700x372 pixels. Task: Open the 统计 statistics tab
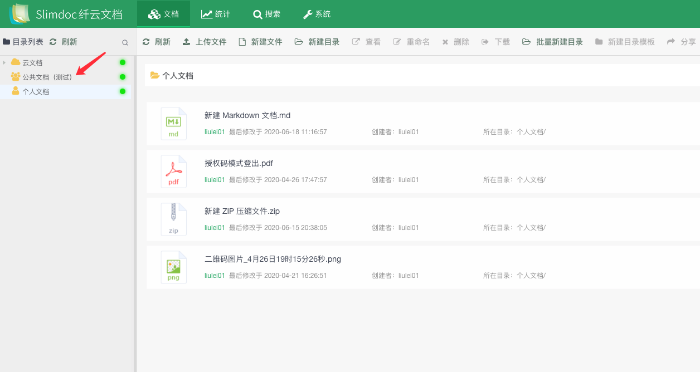tap(215, 14)
